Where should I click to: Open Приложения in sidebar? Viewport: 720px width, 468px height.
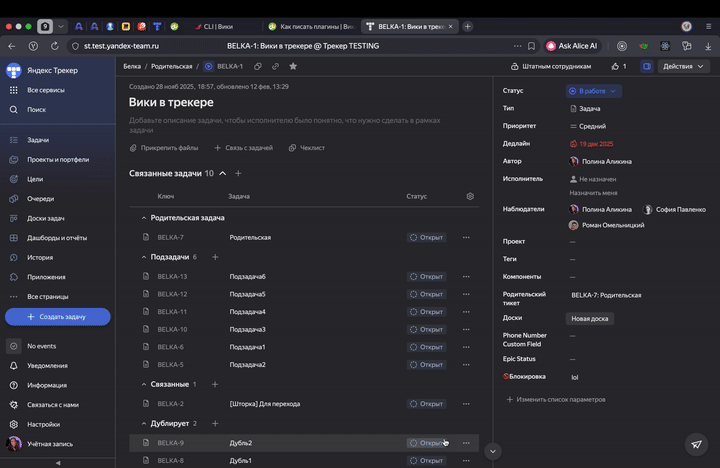point(46,277)
